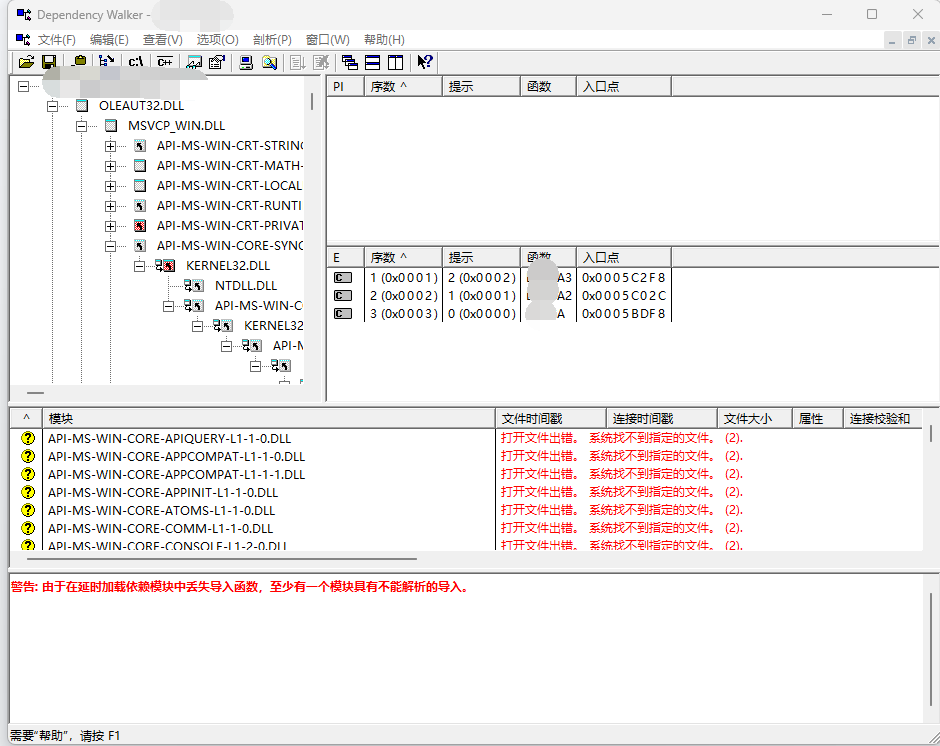Click the context Help arrow icon

click(x=425, y=62)
